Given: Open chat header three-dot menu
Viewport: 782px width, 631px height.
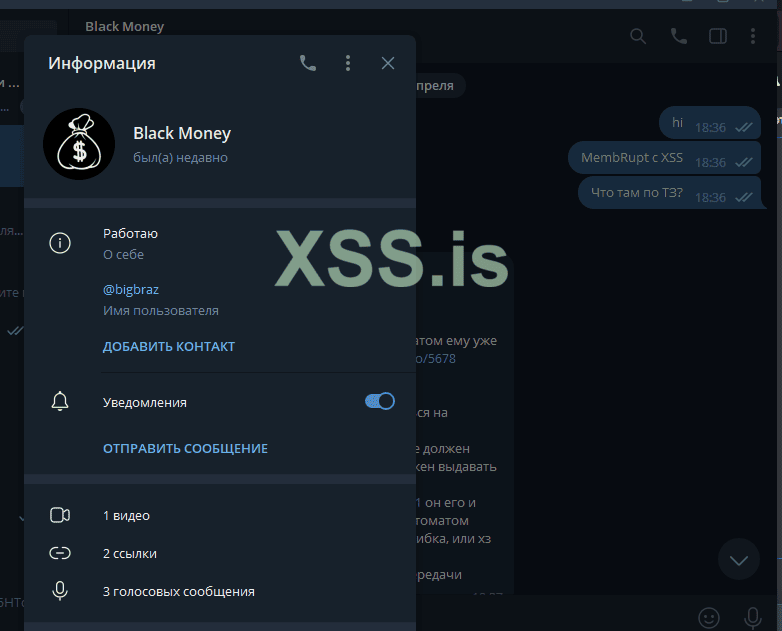Looking at the screenshot, I should coord(753,36).
